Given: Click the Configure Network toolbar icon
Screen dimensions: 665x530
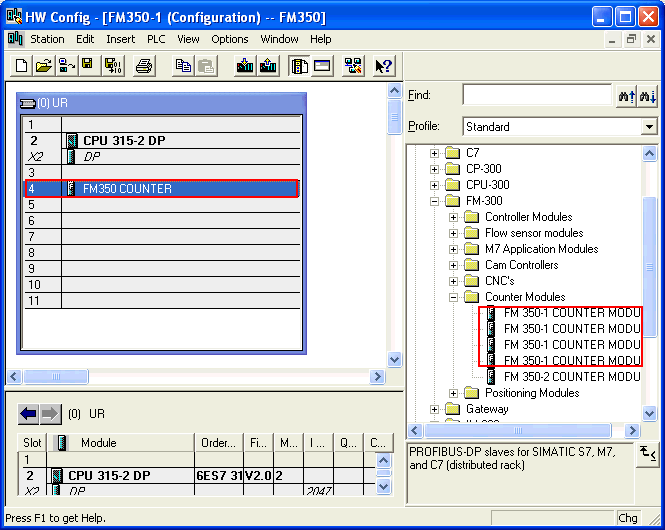Looking at the screenshot, I should 353,66.
